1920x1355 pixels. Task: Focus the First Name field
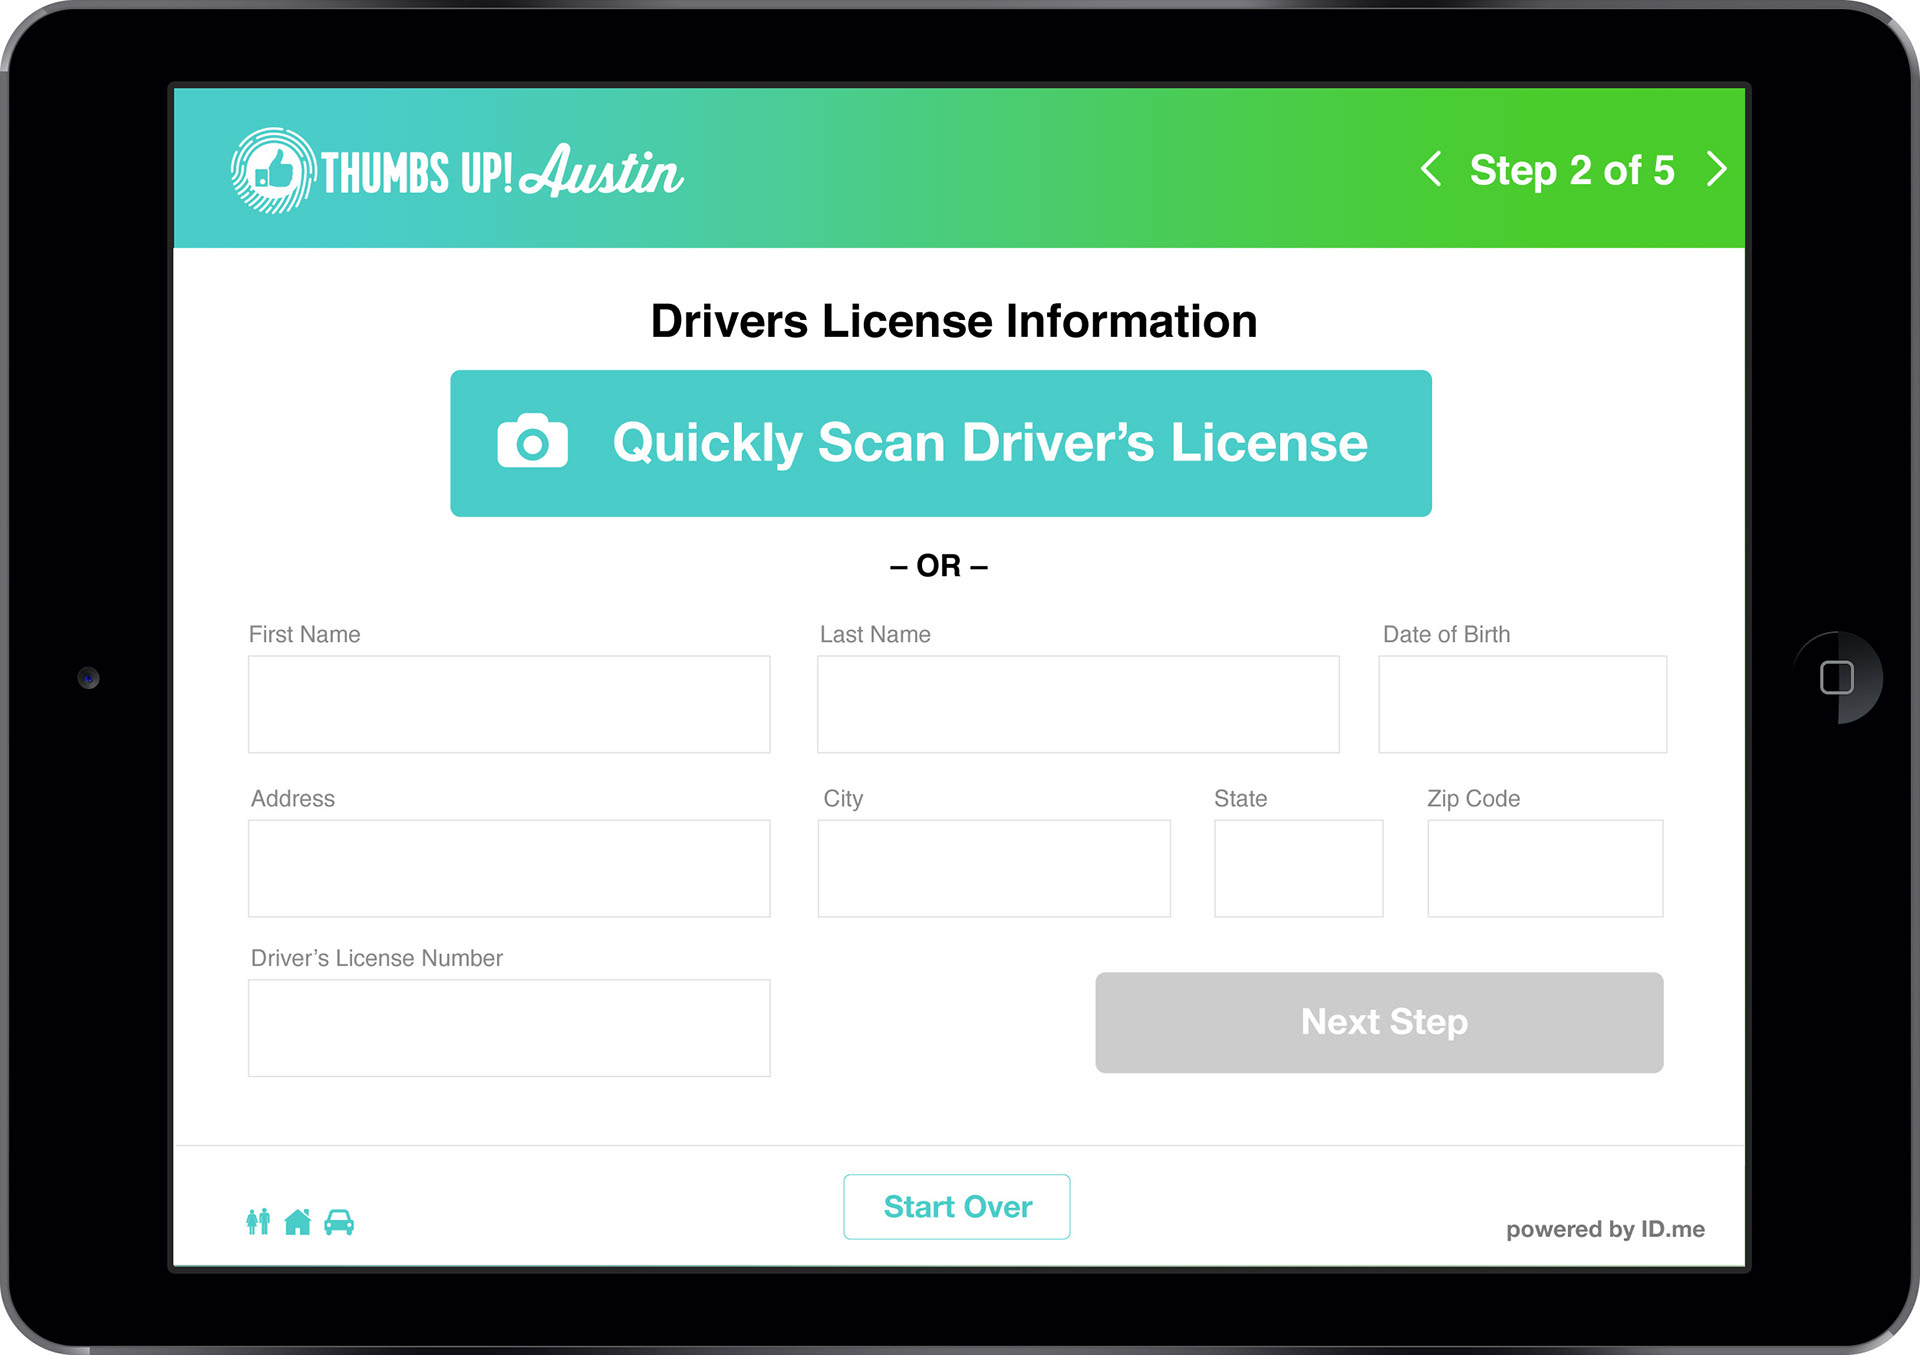(509, 704)
